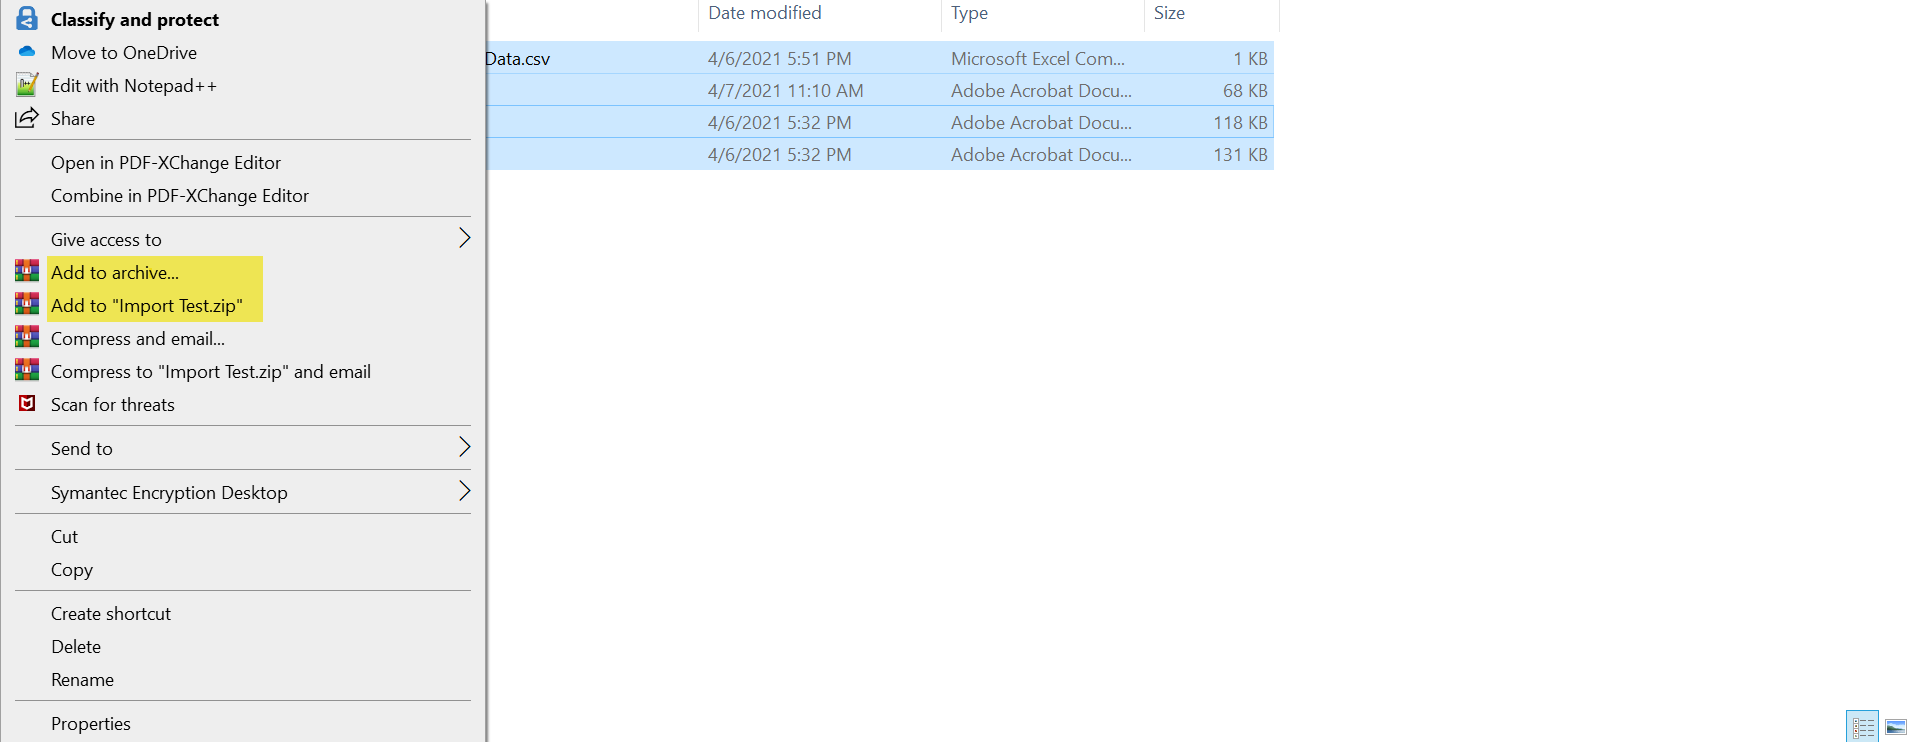This screenshot has height=742, width=1919.
Task: Choose Delete from the context menu
Action: pyautogui.click(x=76, y=646)
